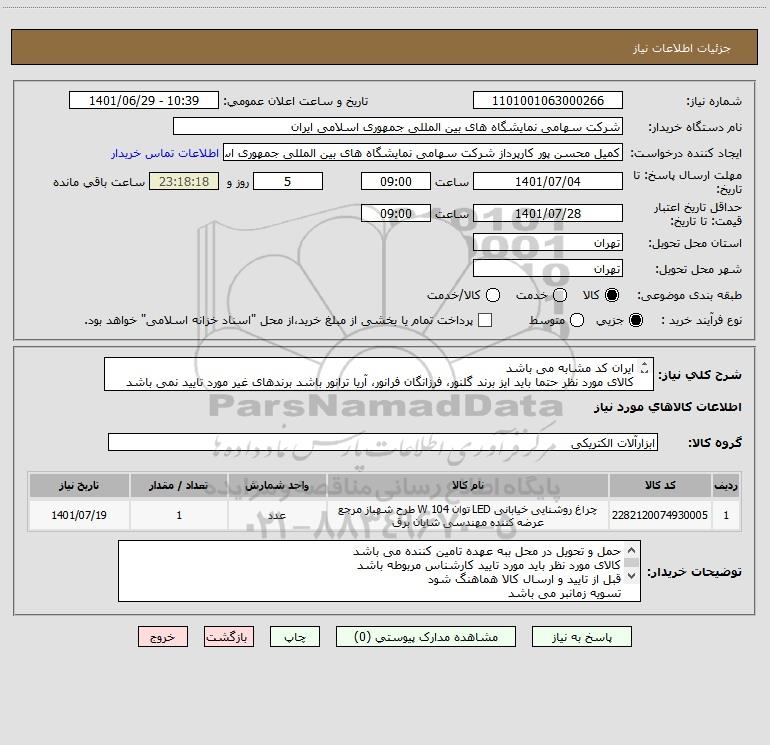The image size is (770, 745).
Task: Click the announcement date field 1401/06/29
Action: click(x=143, y=101)
